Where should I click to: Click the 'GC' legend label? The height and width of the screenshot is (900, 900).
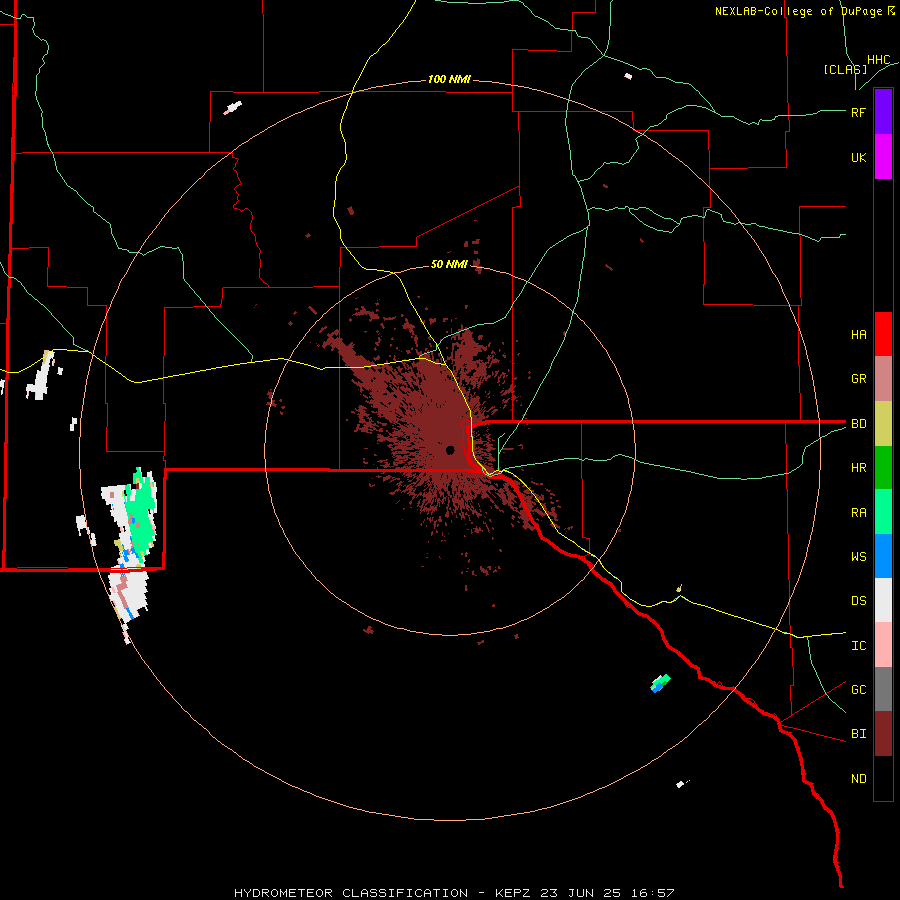[859, 690]
